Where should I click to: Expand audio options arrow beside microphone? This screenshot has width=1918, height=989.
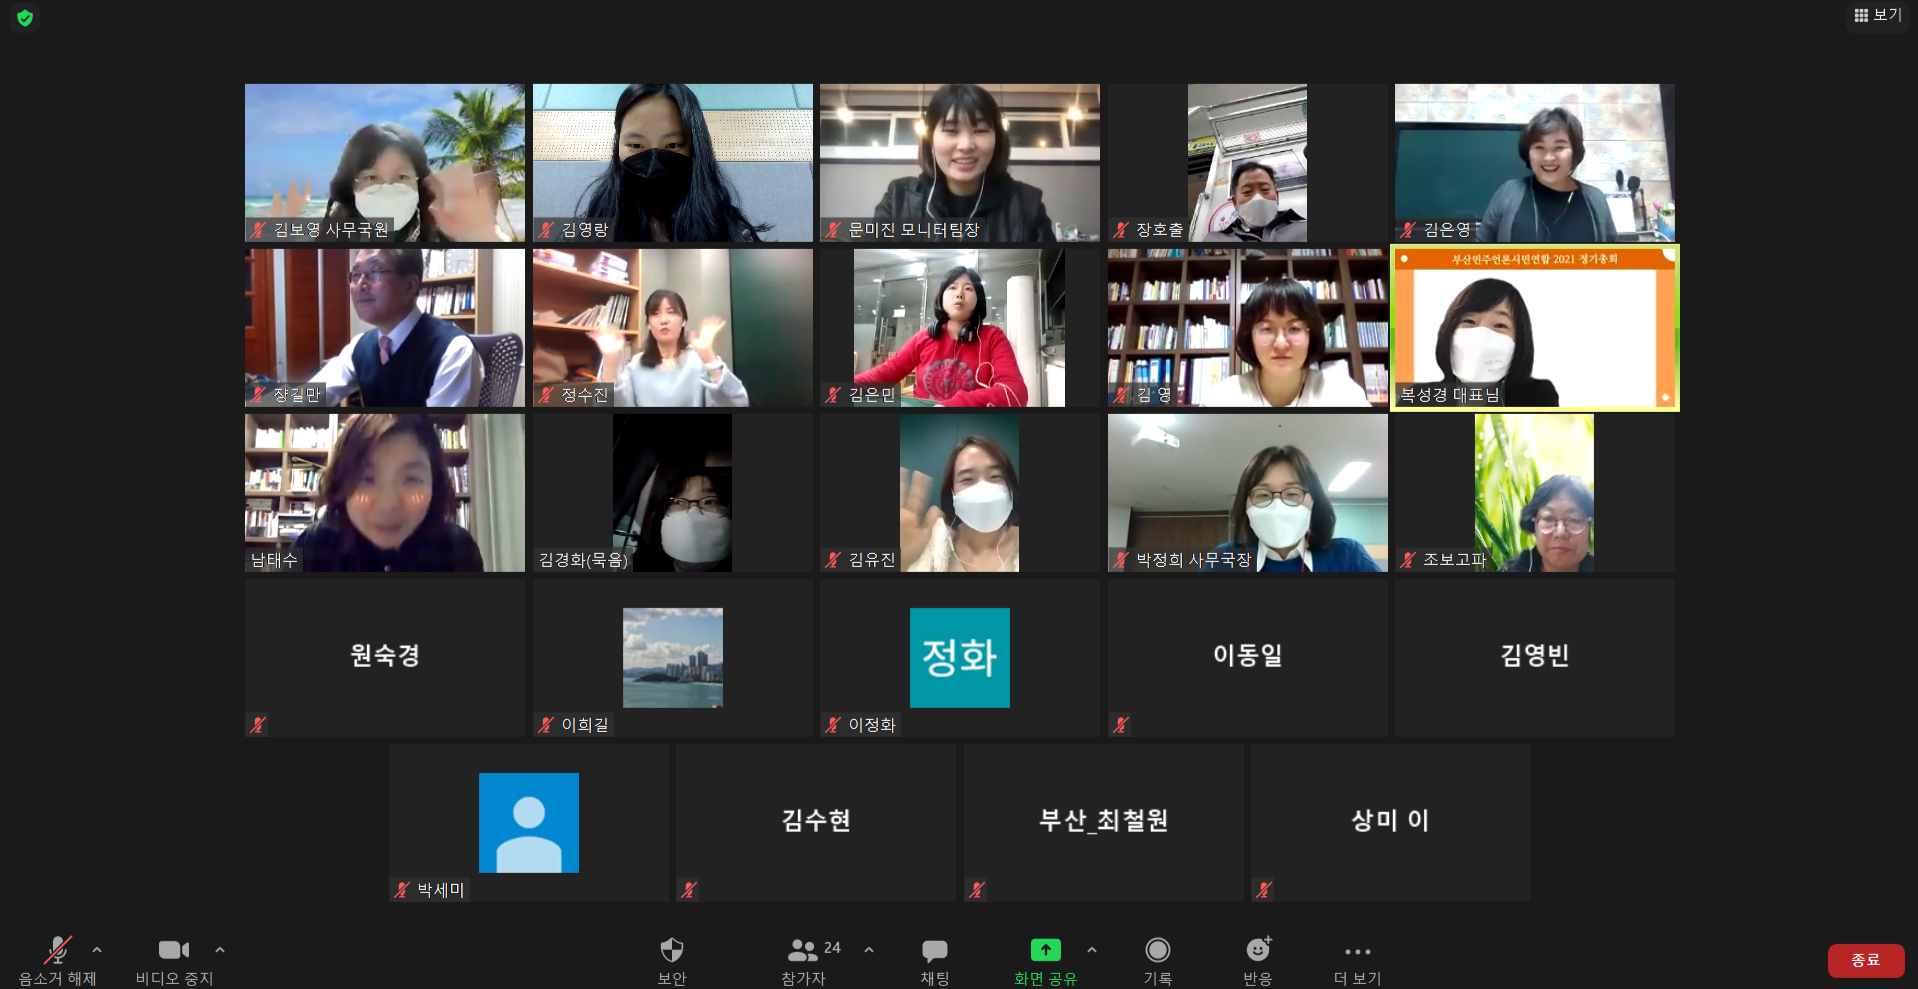point(97,950)
